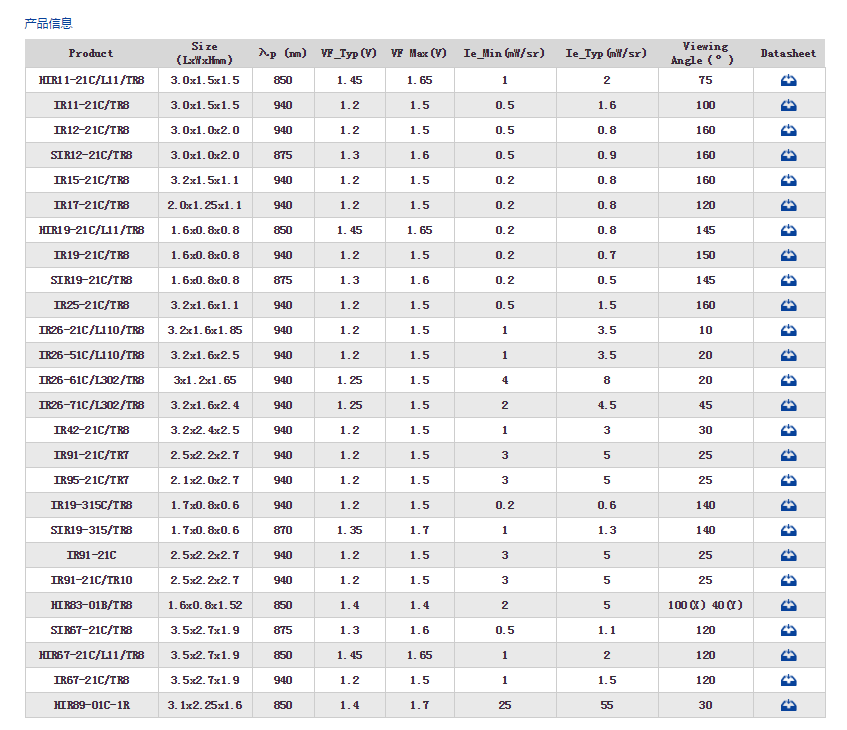847x730 pixels.
Task: Download datasheet for IR95-21C/TR7
Action: tap(788, 480)
